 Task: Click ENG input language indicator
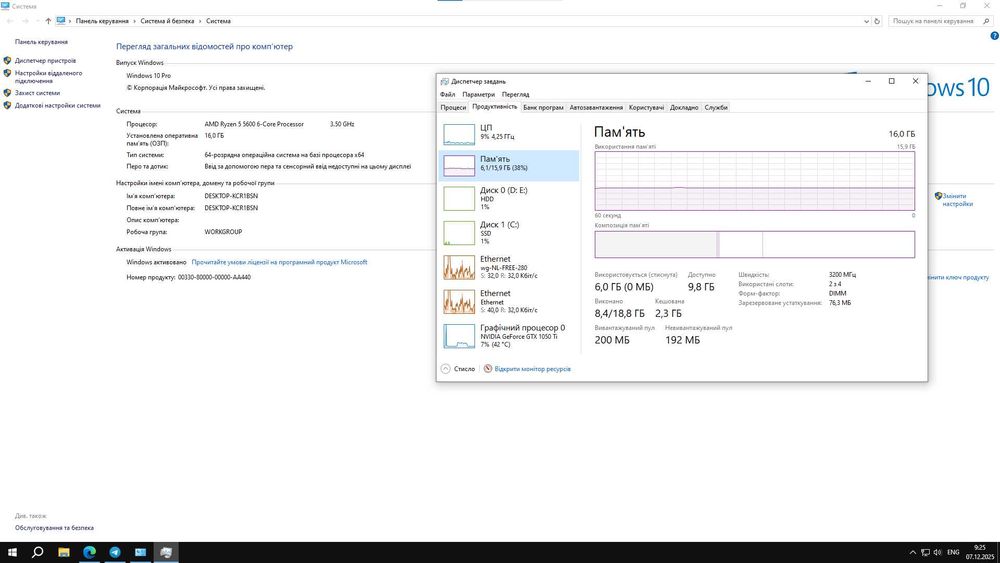coord(953,552)
